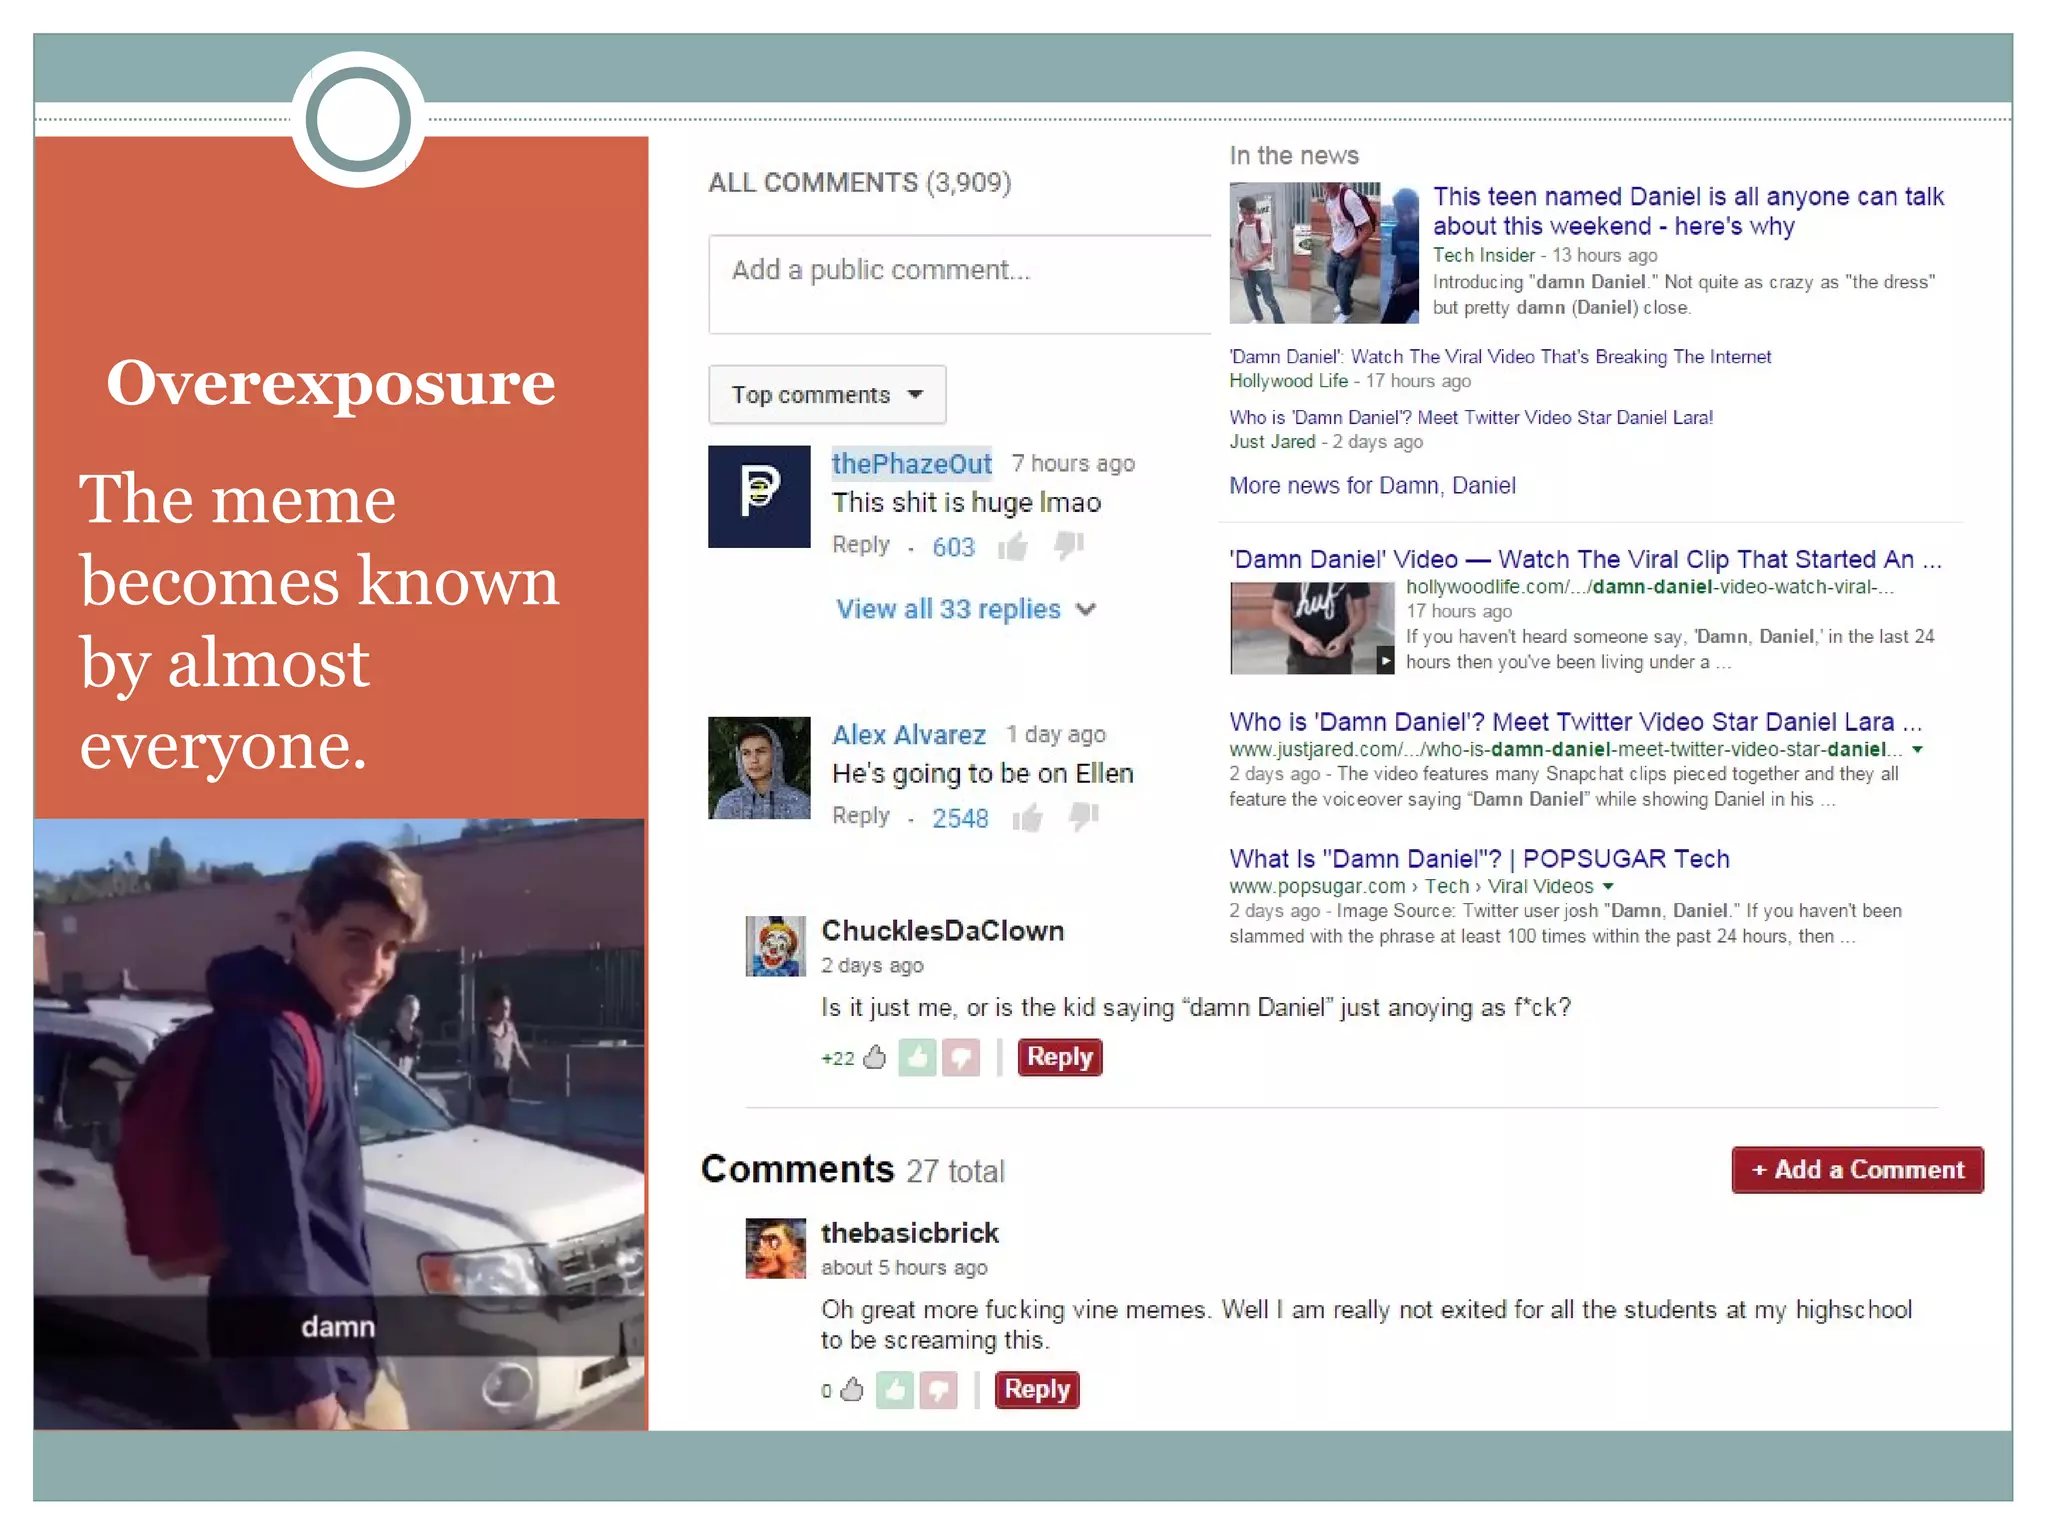The height and width of the screenshot is (1536, 2048).
Task: Thumbs up Alex Alvarez's Ellen comment
Action: pyautogui.click(x=1027, y=818)
